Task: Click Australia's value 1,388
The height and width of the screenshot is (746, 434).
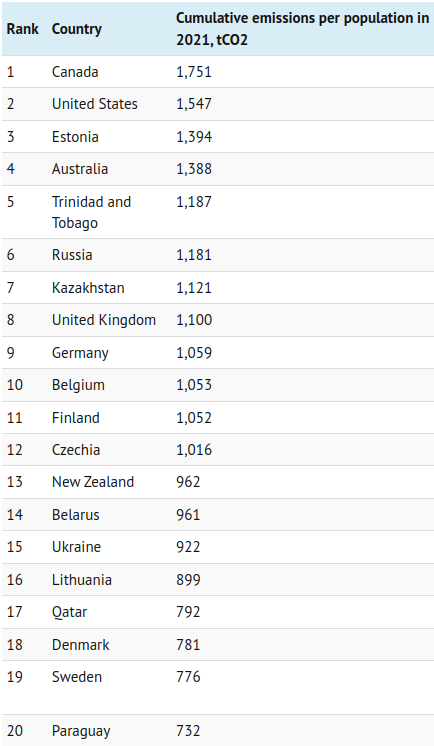Action: tap(194, 169)
